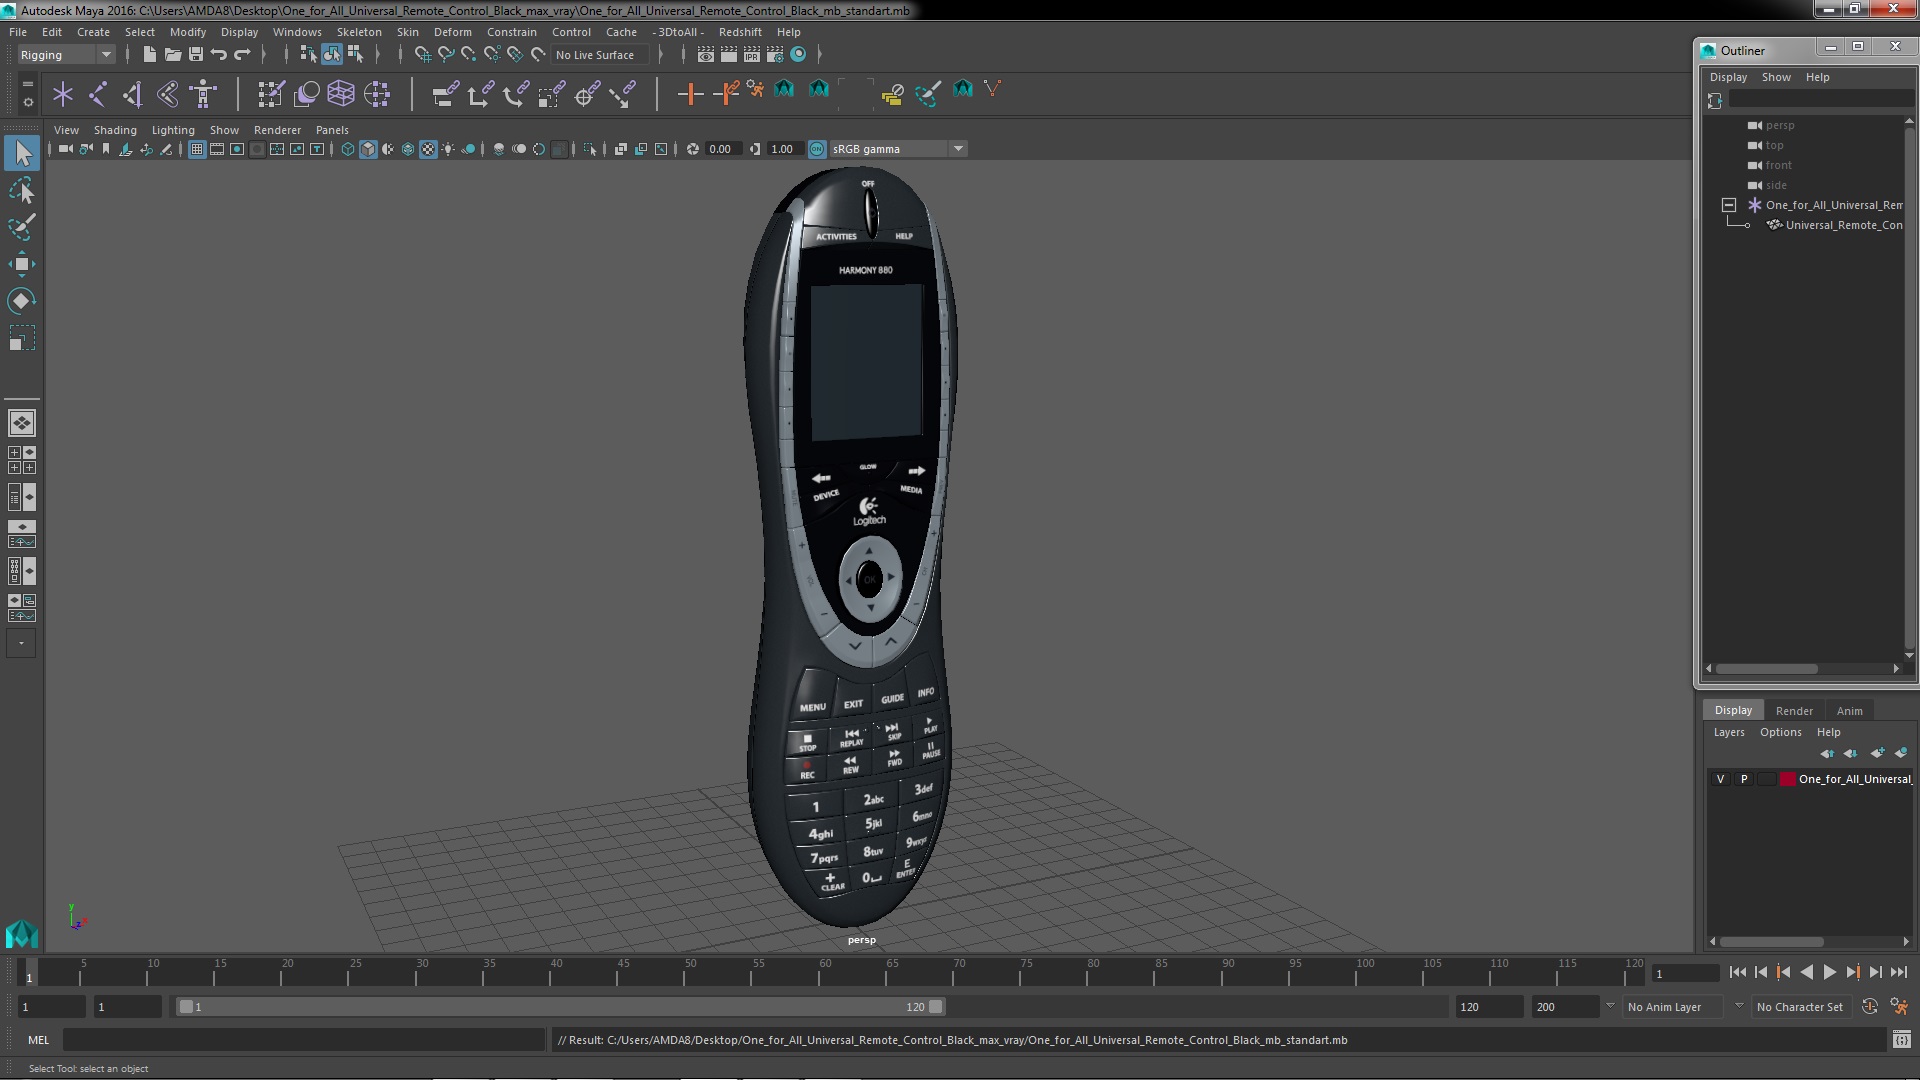Viewport: 1920px width, 1080px height.
Task: Select four view pane layout icon
Action: [22, 460]
